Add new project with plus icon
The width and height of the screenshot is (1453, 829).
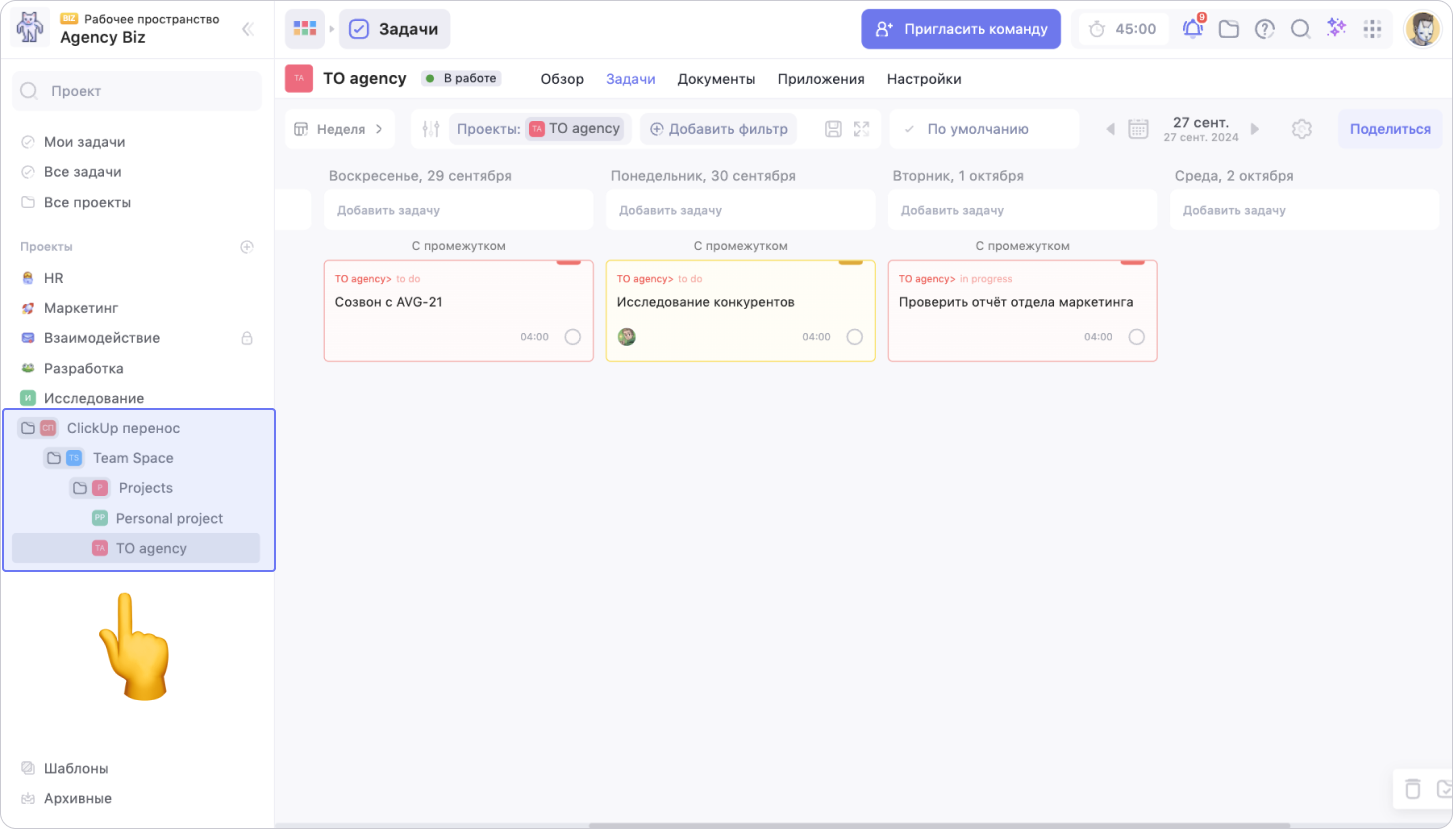click(x=247, y=247)
